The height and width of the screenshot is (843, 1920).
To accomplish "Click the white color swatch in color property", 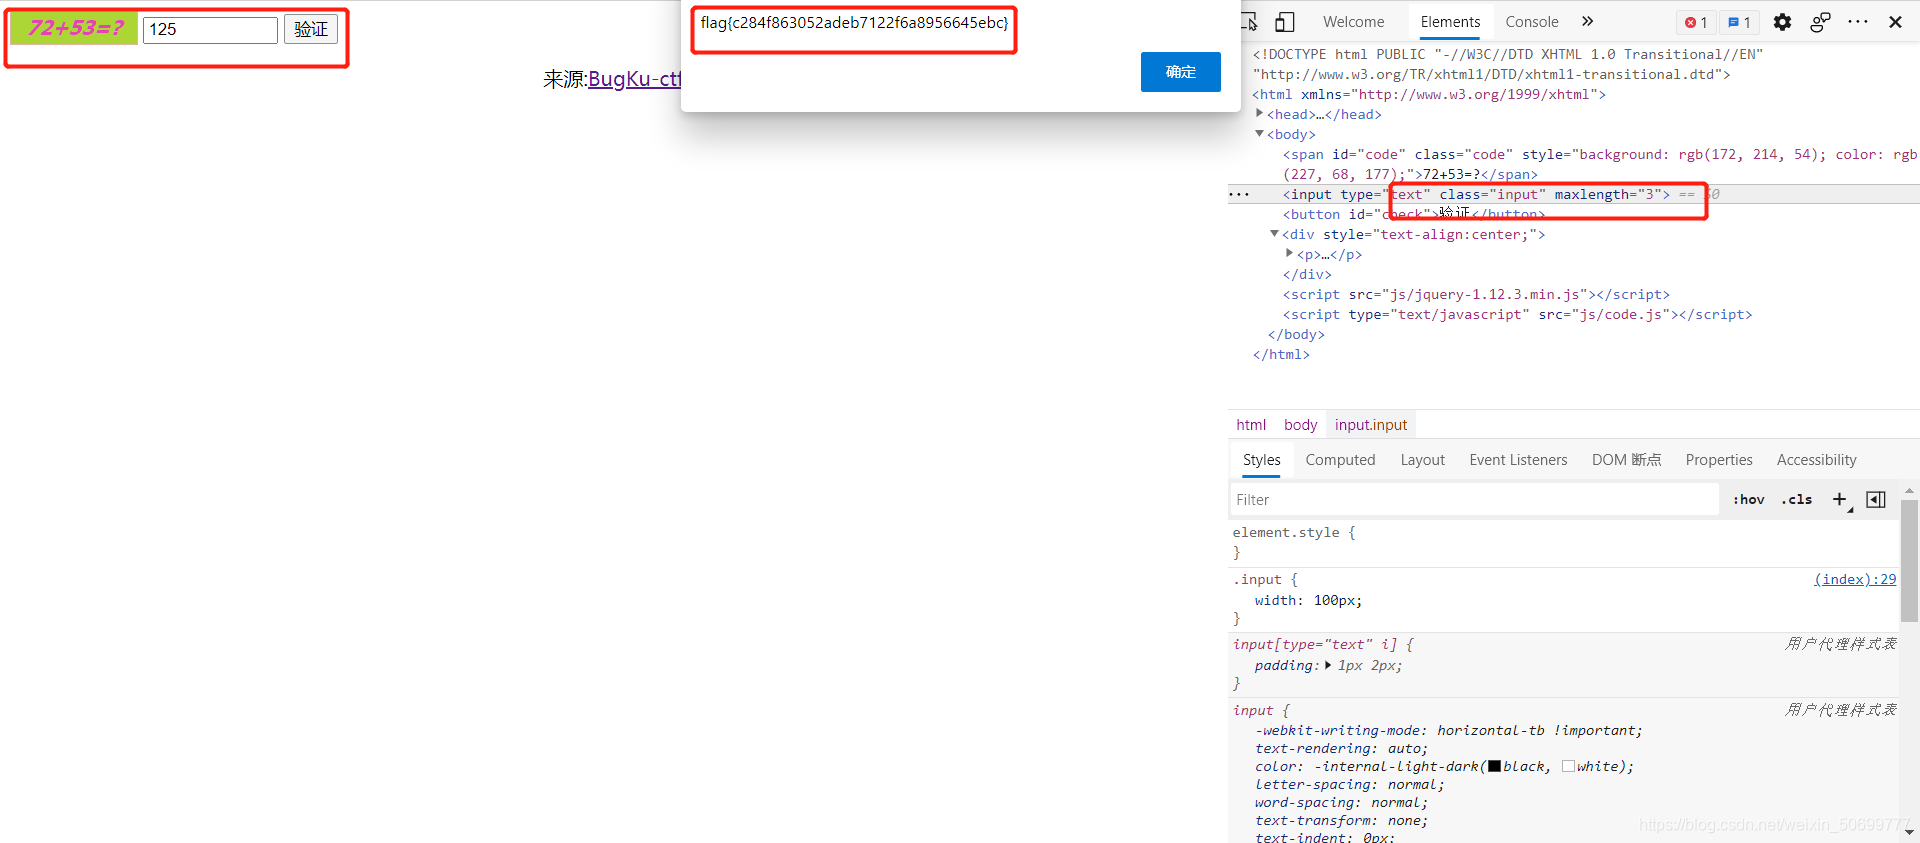I will [1568, 766].
